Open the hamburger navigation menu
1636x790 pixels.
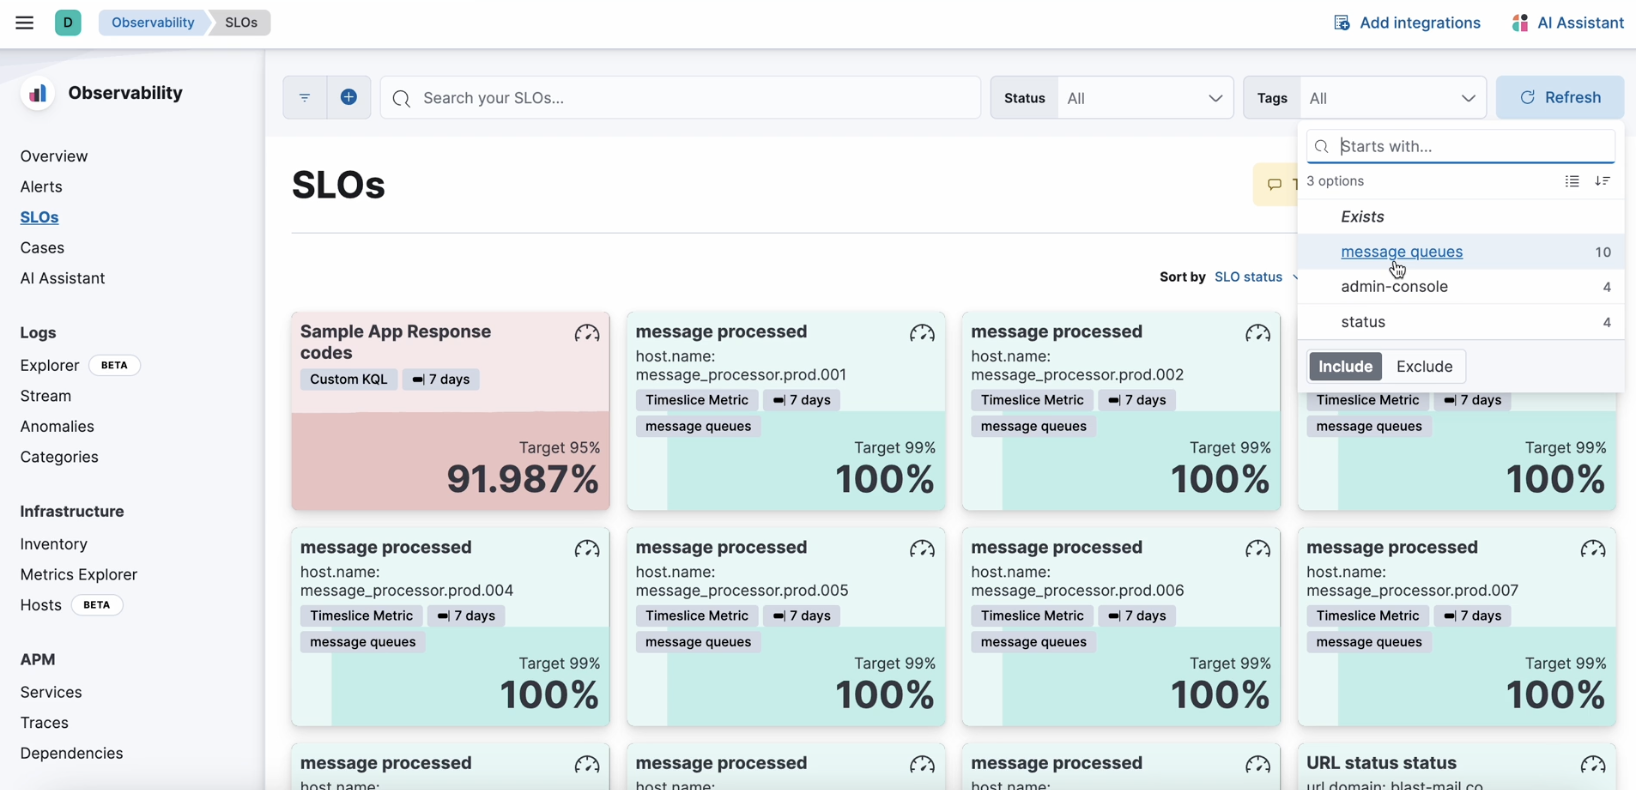pyautogui.click(x=25, y=23)
